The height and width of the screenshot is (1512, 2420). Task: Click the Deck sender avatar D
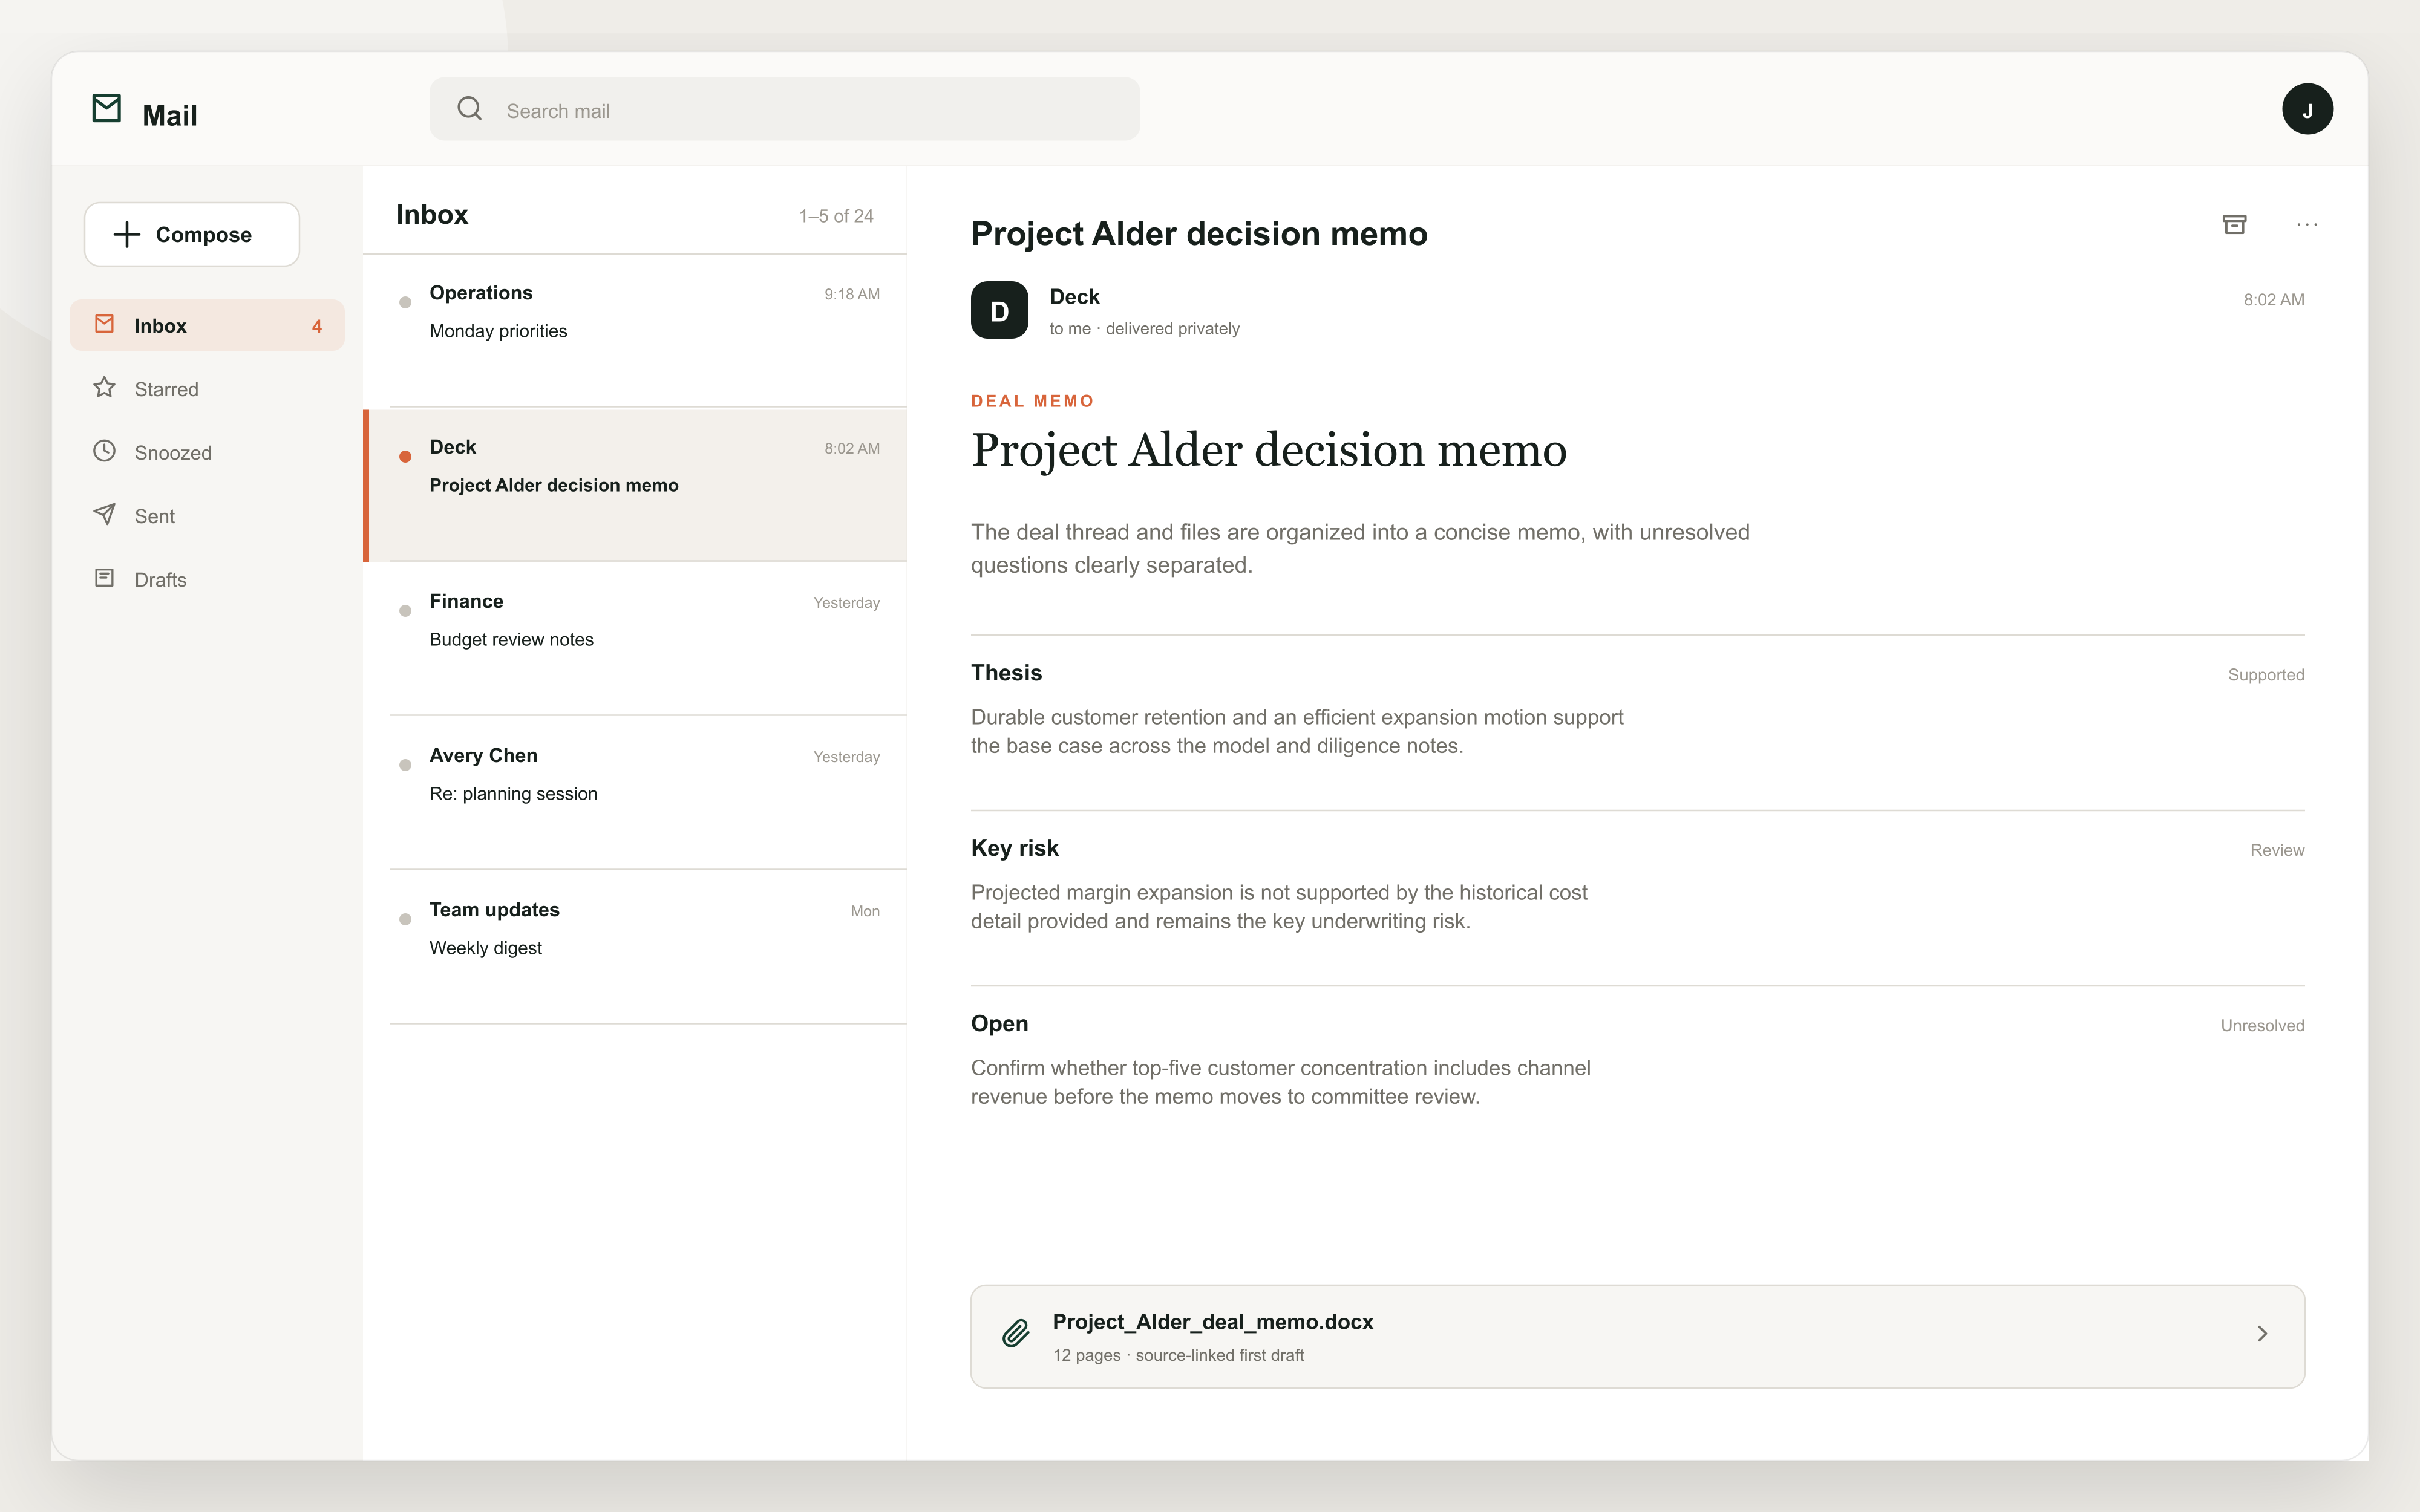[999, 310]
